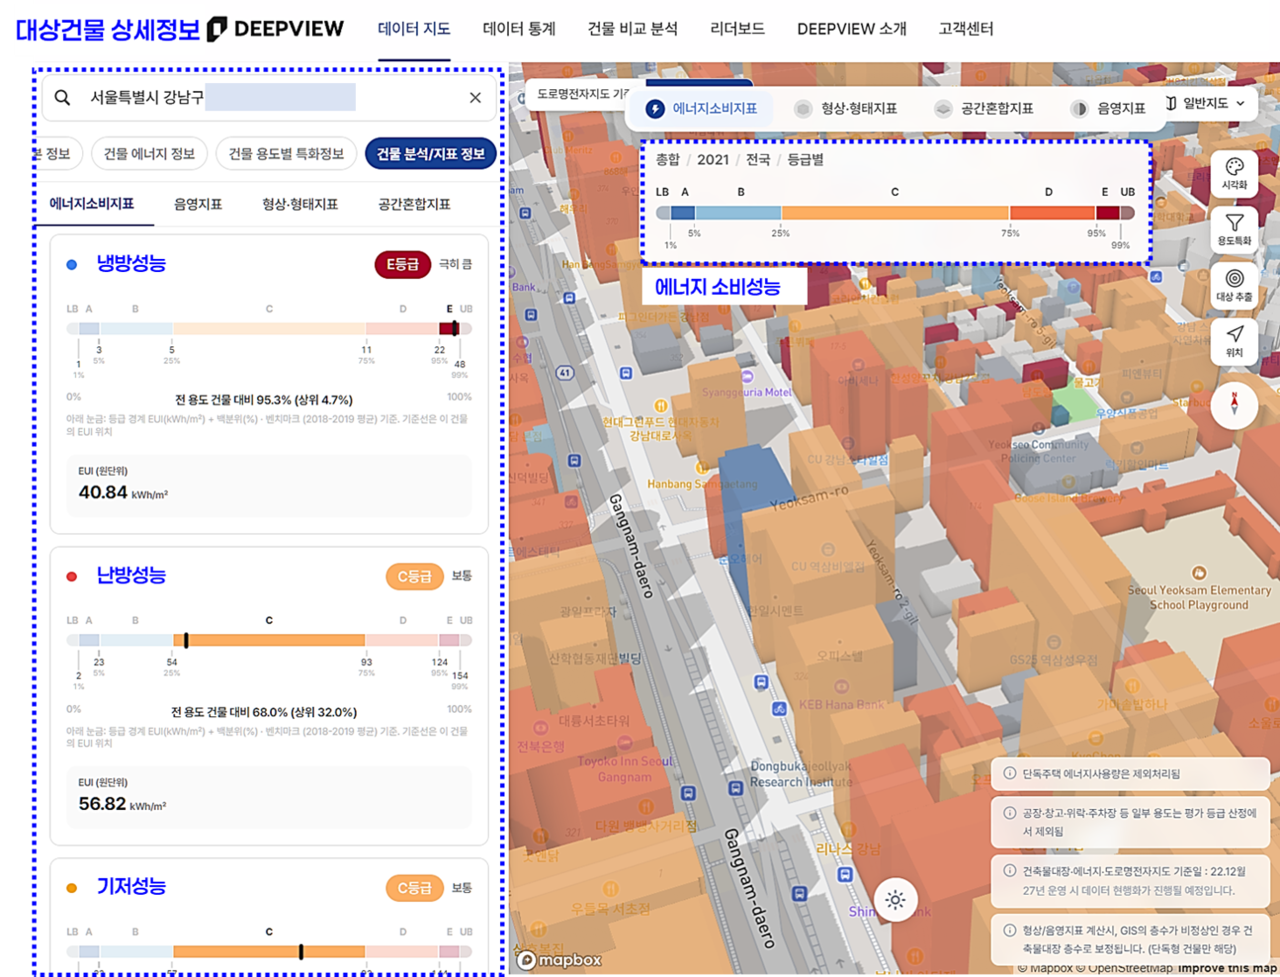Clear the address search field
The height and width of the screenshot is (977, 1280).
[x=475, y=97]
